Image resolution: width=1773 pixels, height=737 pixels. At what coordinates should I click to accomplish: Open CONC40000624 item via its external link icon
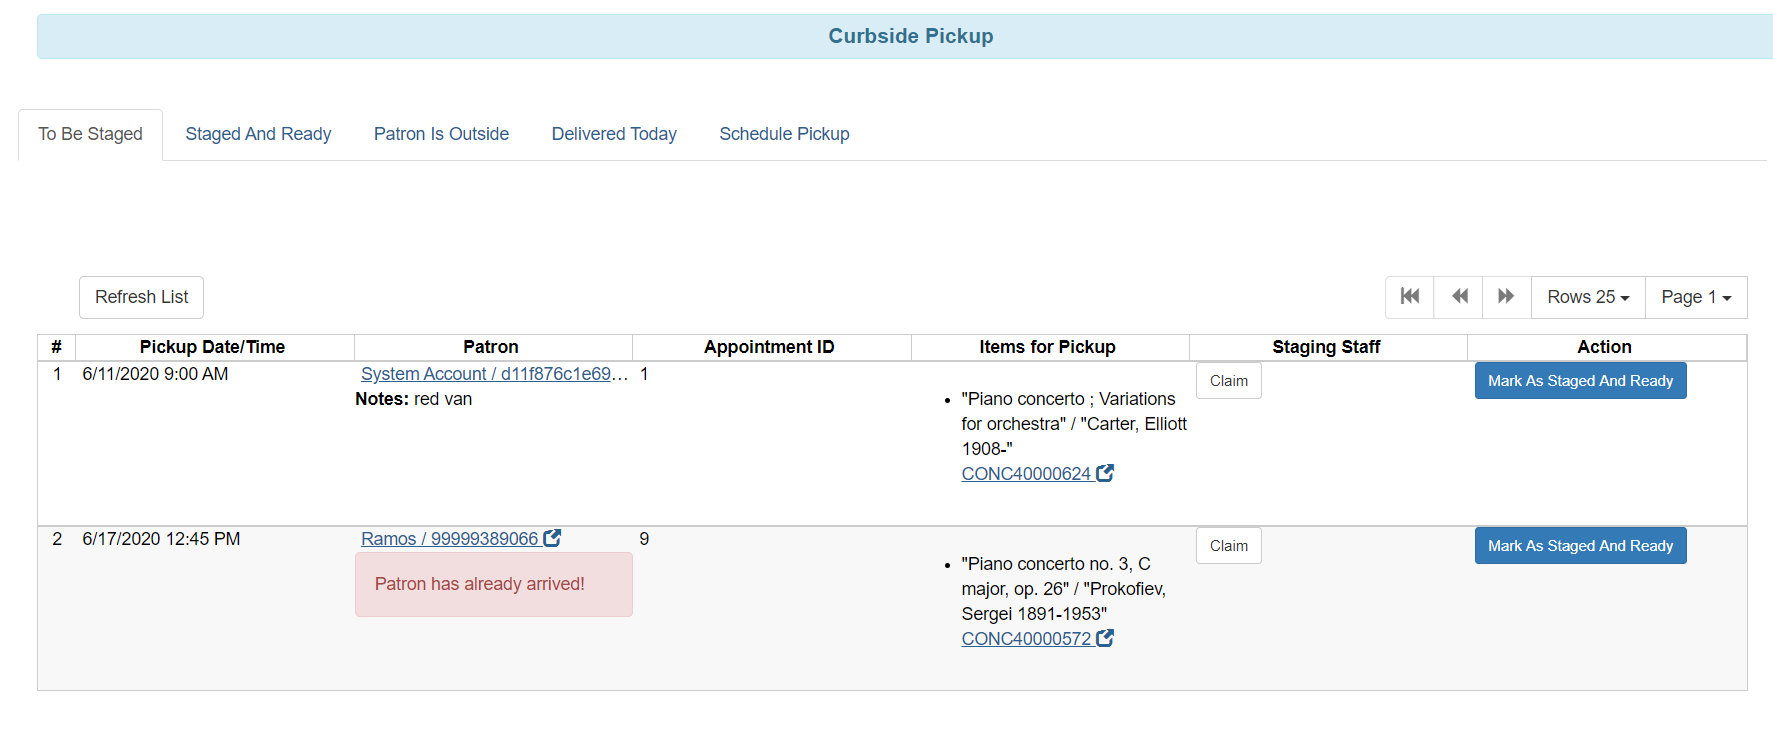pyautogui.click(x=1105, y=472)
